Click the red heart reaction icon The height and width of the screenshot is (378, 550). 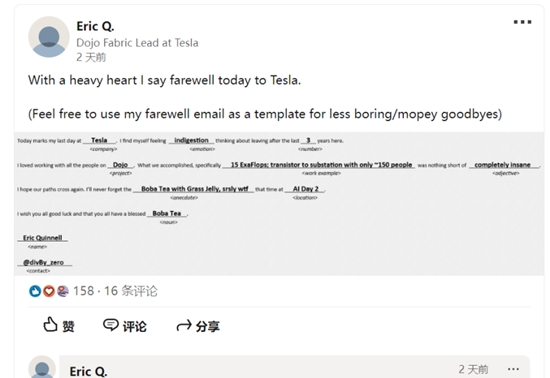49,291
